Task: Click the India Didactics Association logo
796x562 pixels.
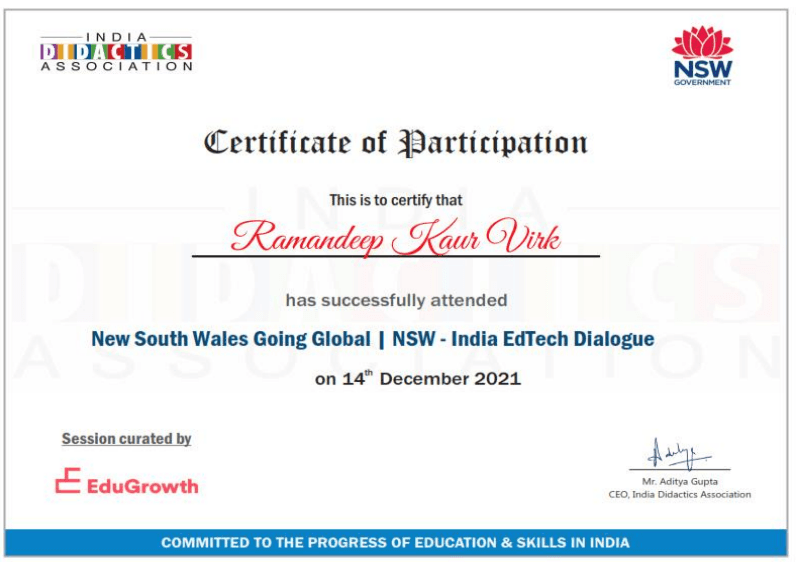Action: (x=116, y=51)
